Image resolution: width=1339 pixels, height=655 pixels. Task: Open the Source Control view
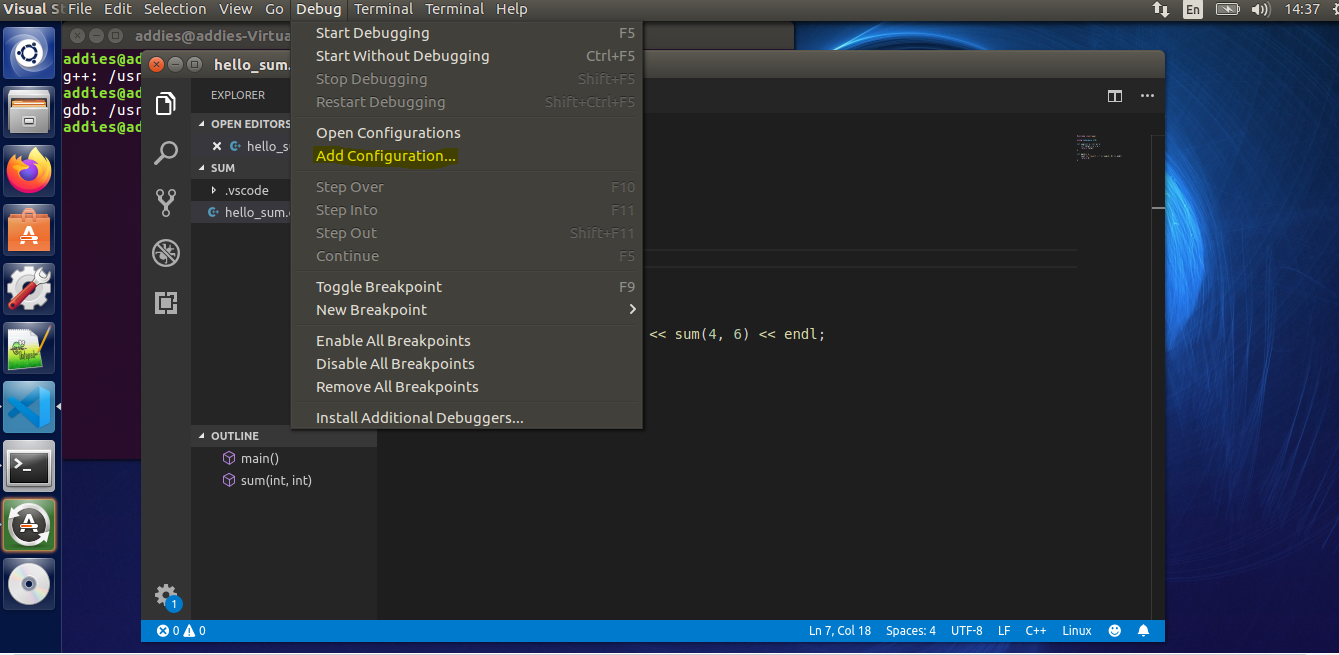[165, 202]
